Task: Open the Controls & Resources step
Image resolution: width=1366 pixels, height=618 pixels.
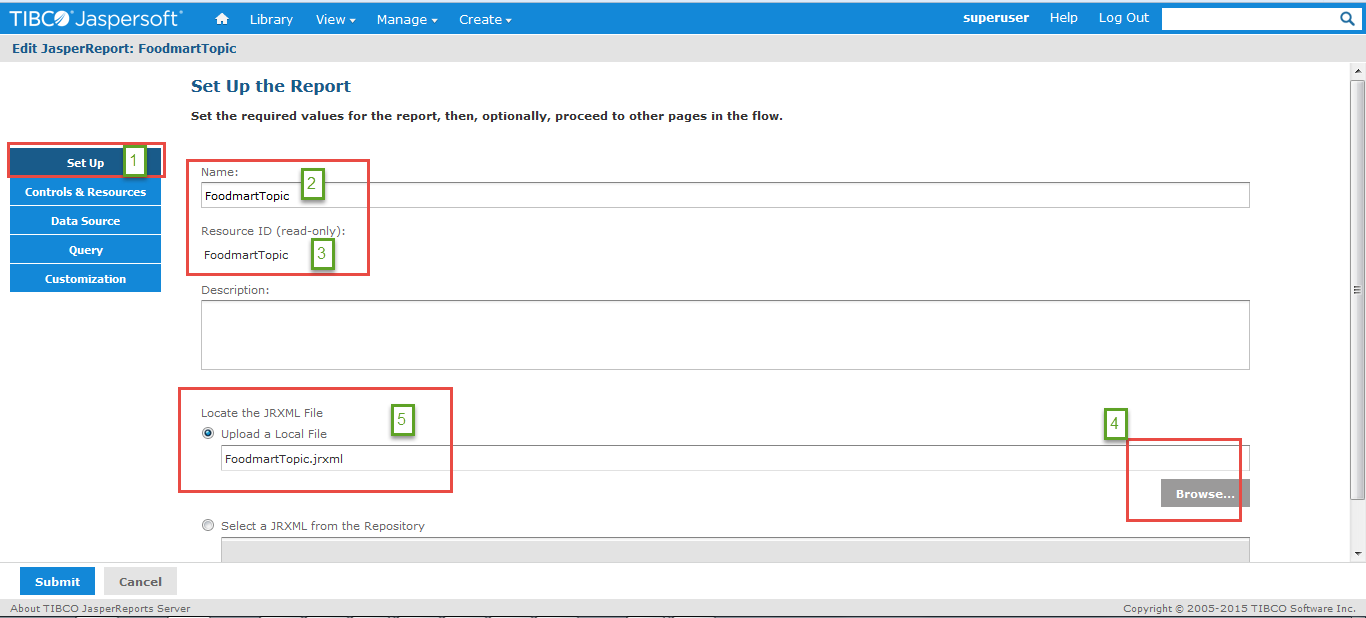Action: tap(85, 192)
